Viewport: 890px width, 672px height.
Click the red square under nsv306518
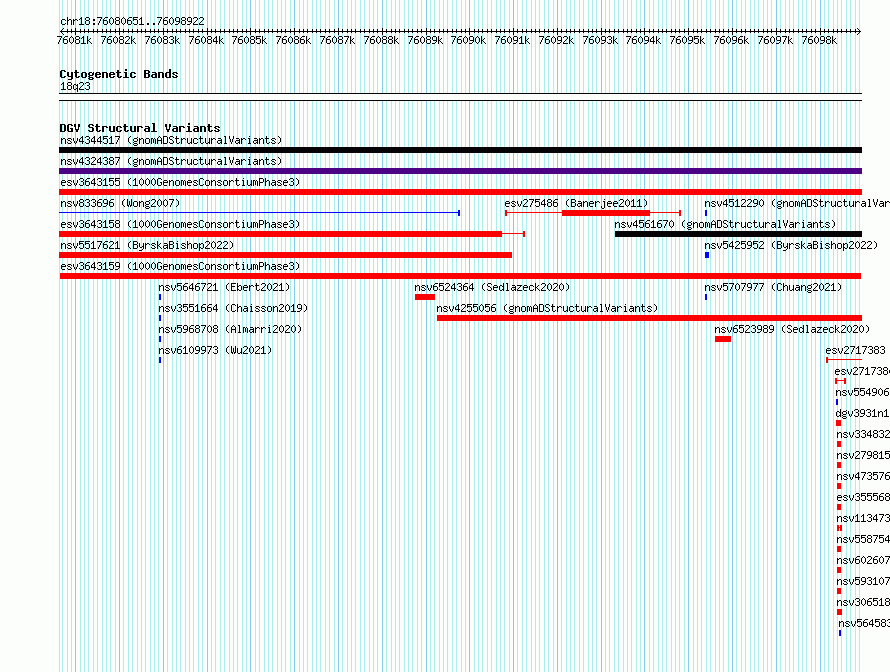839,612
